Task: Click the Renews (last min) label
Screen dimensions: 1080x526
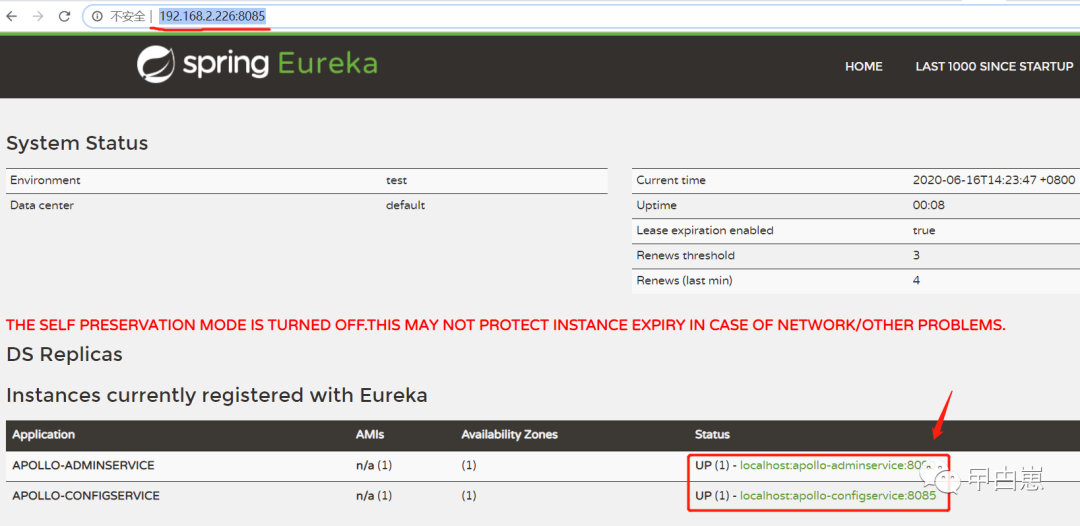Action: pos(684,280)
